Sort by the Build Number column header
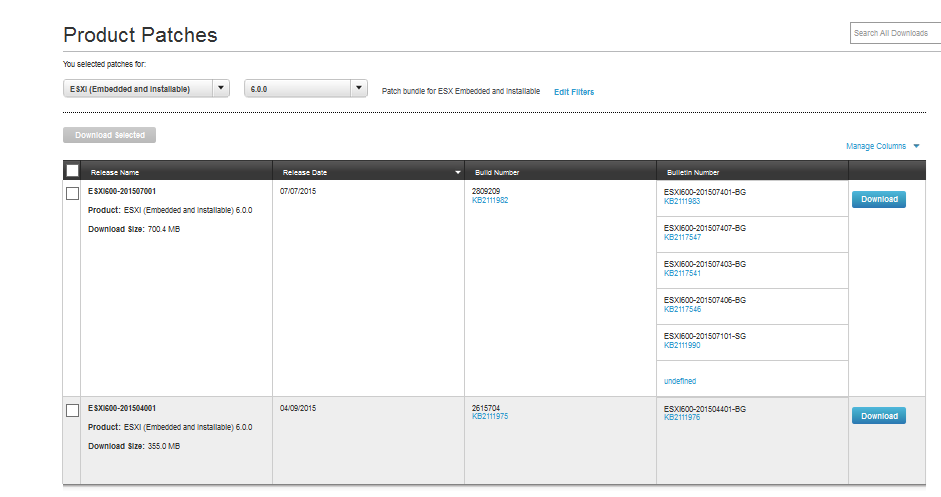Image resolution: width=941 pixels, height=497 pixels. [x=497, y=172]
